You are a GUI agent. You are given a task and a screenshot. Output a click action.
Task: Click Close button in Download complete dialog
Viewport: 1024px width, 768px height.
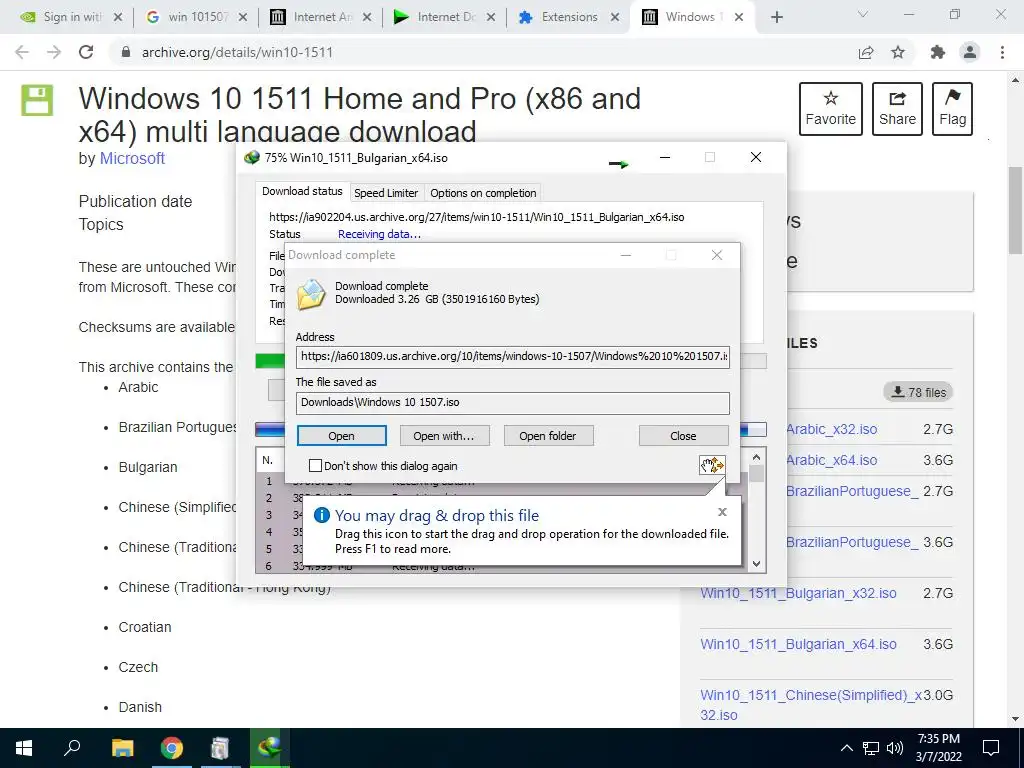click(x=683, y=436)
